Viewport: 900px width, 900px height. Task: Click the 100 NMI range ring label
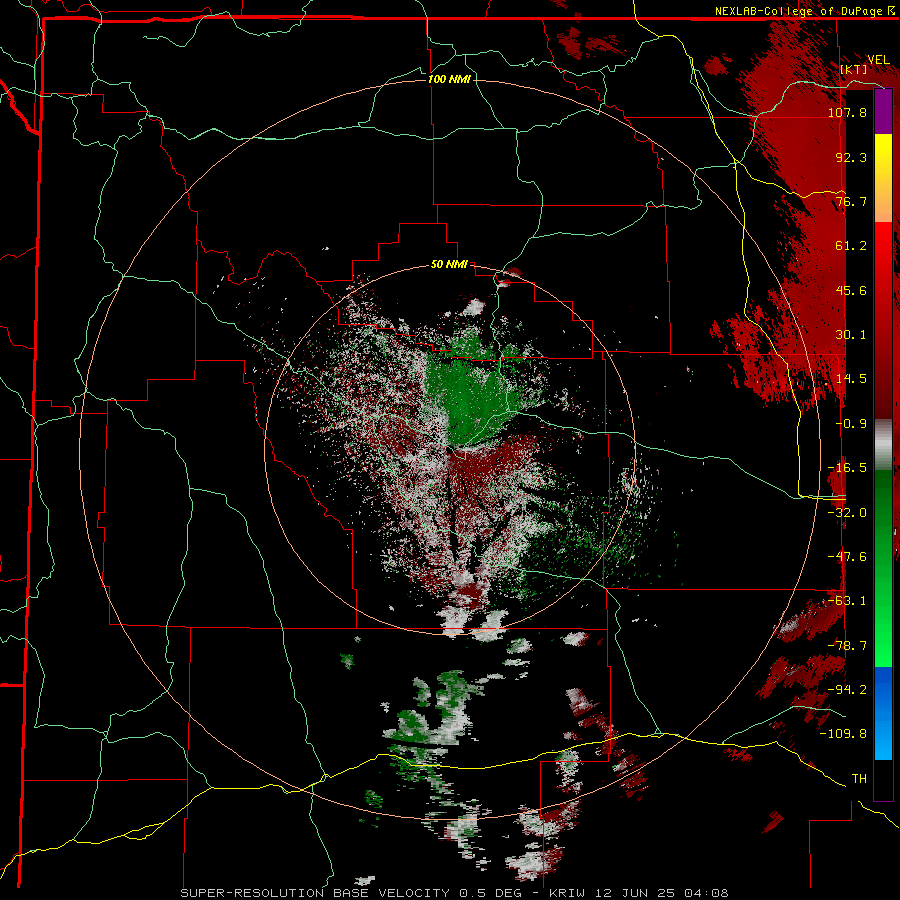(449, 79)
